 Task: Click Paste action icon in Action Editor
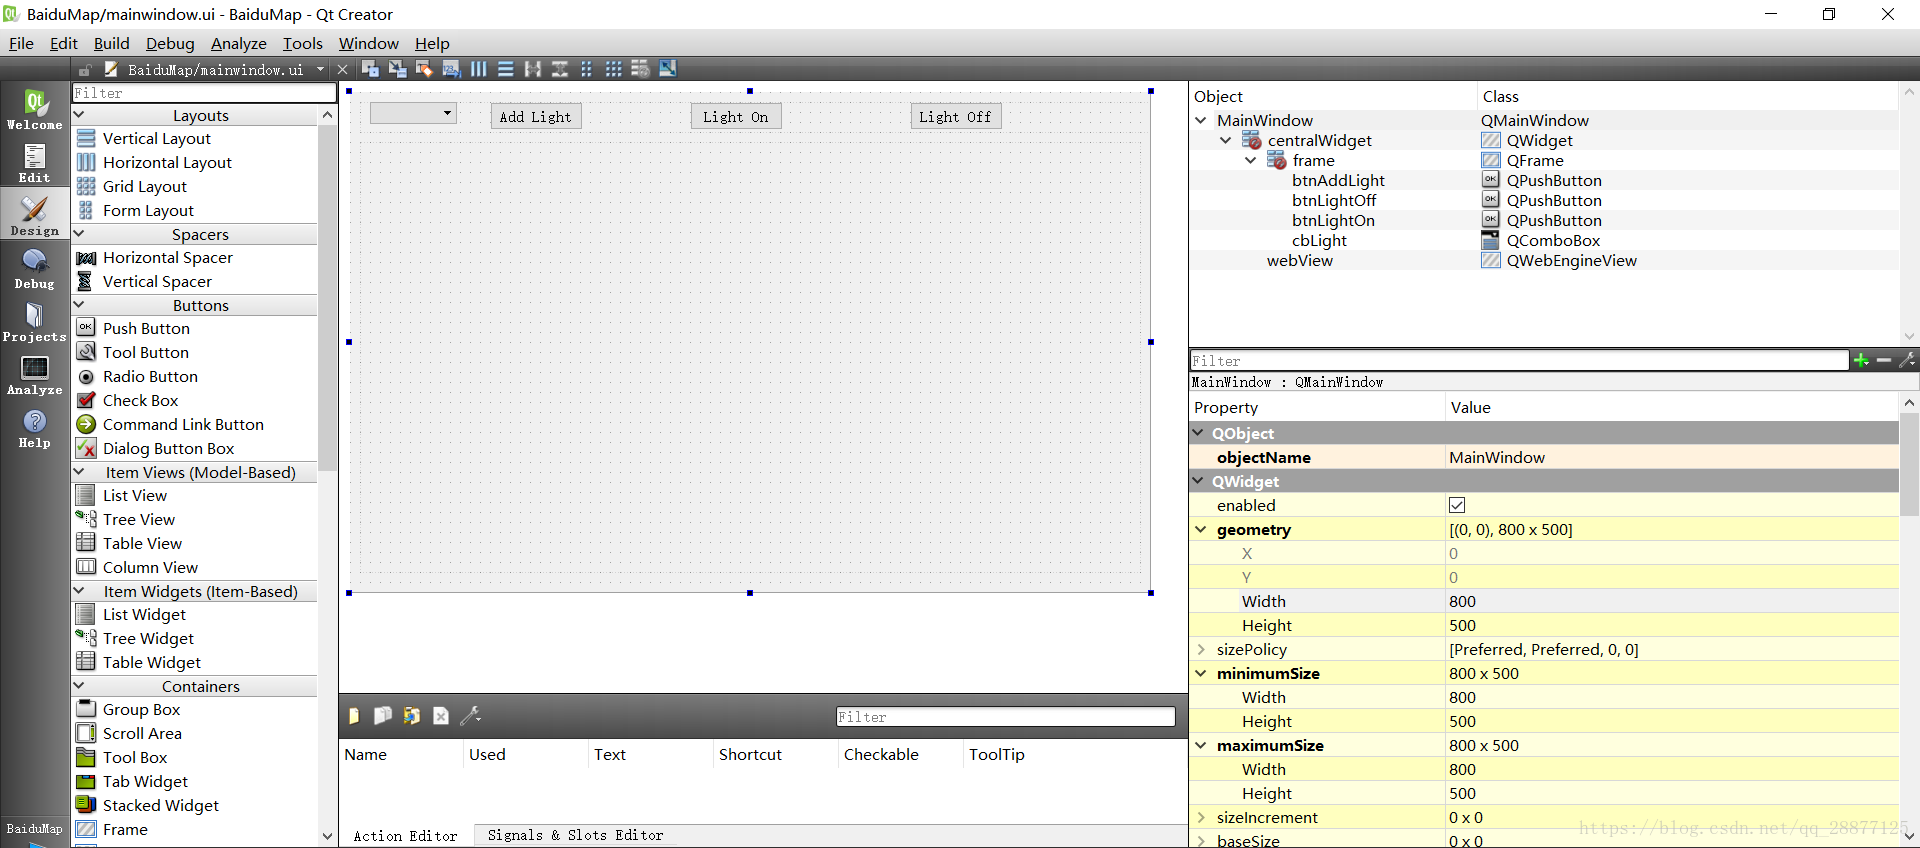pos(411,716)
